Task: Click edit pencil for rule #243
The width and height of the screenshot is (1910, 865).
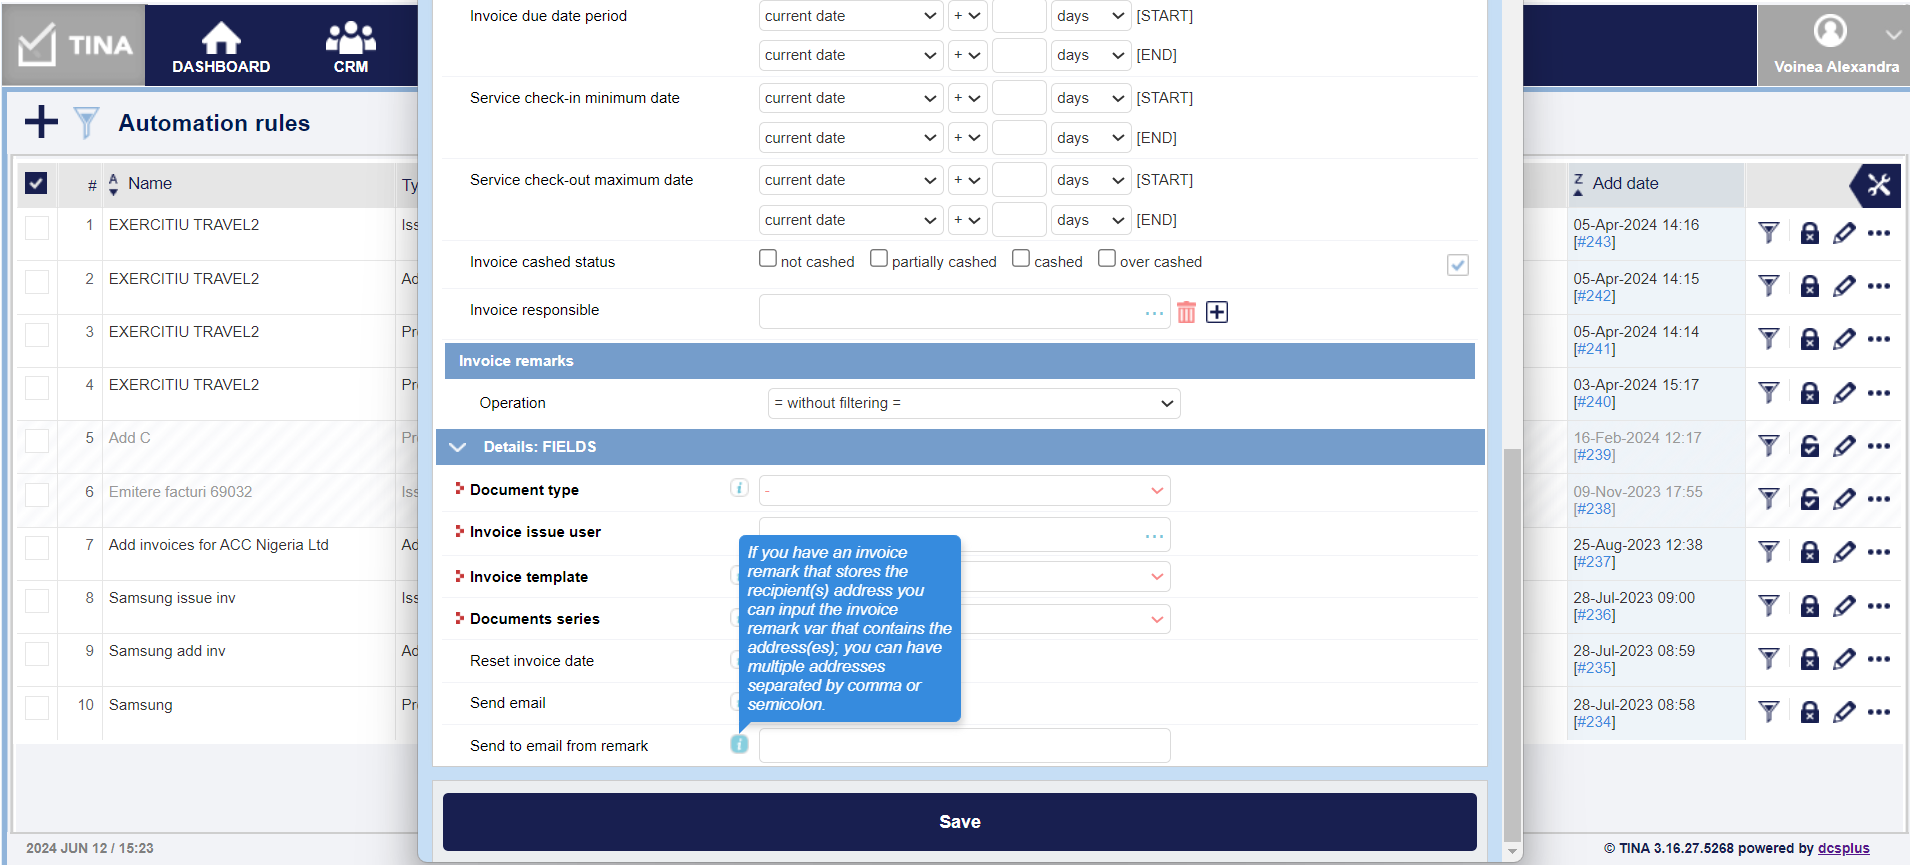Action: click(x=1844, y=233)
